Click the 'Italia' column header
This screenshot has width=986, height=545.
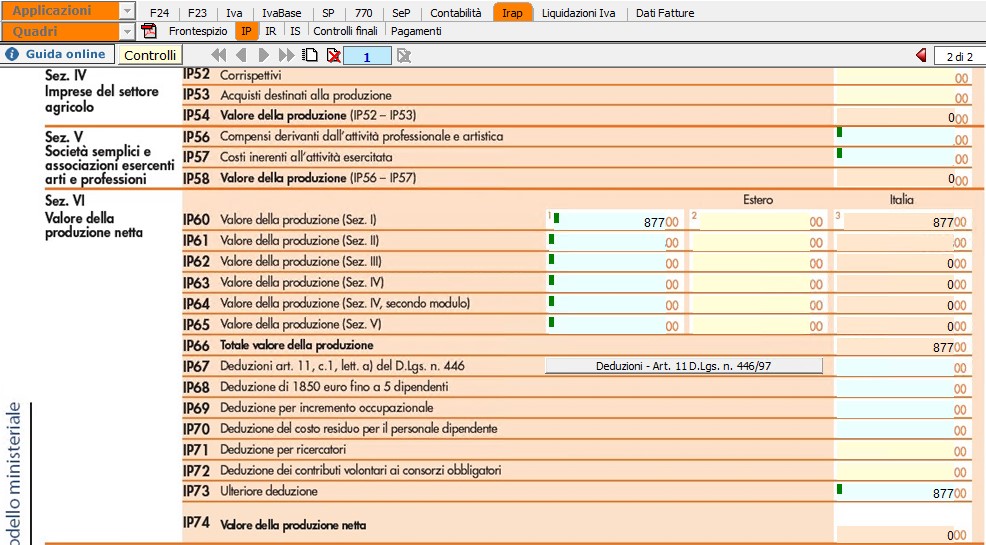(x=901, y=200)
